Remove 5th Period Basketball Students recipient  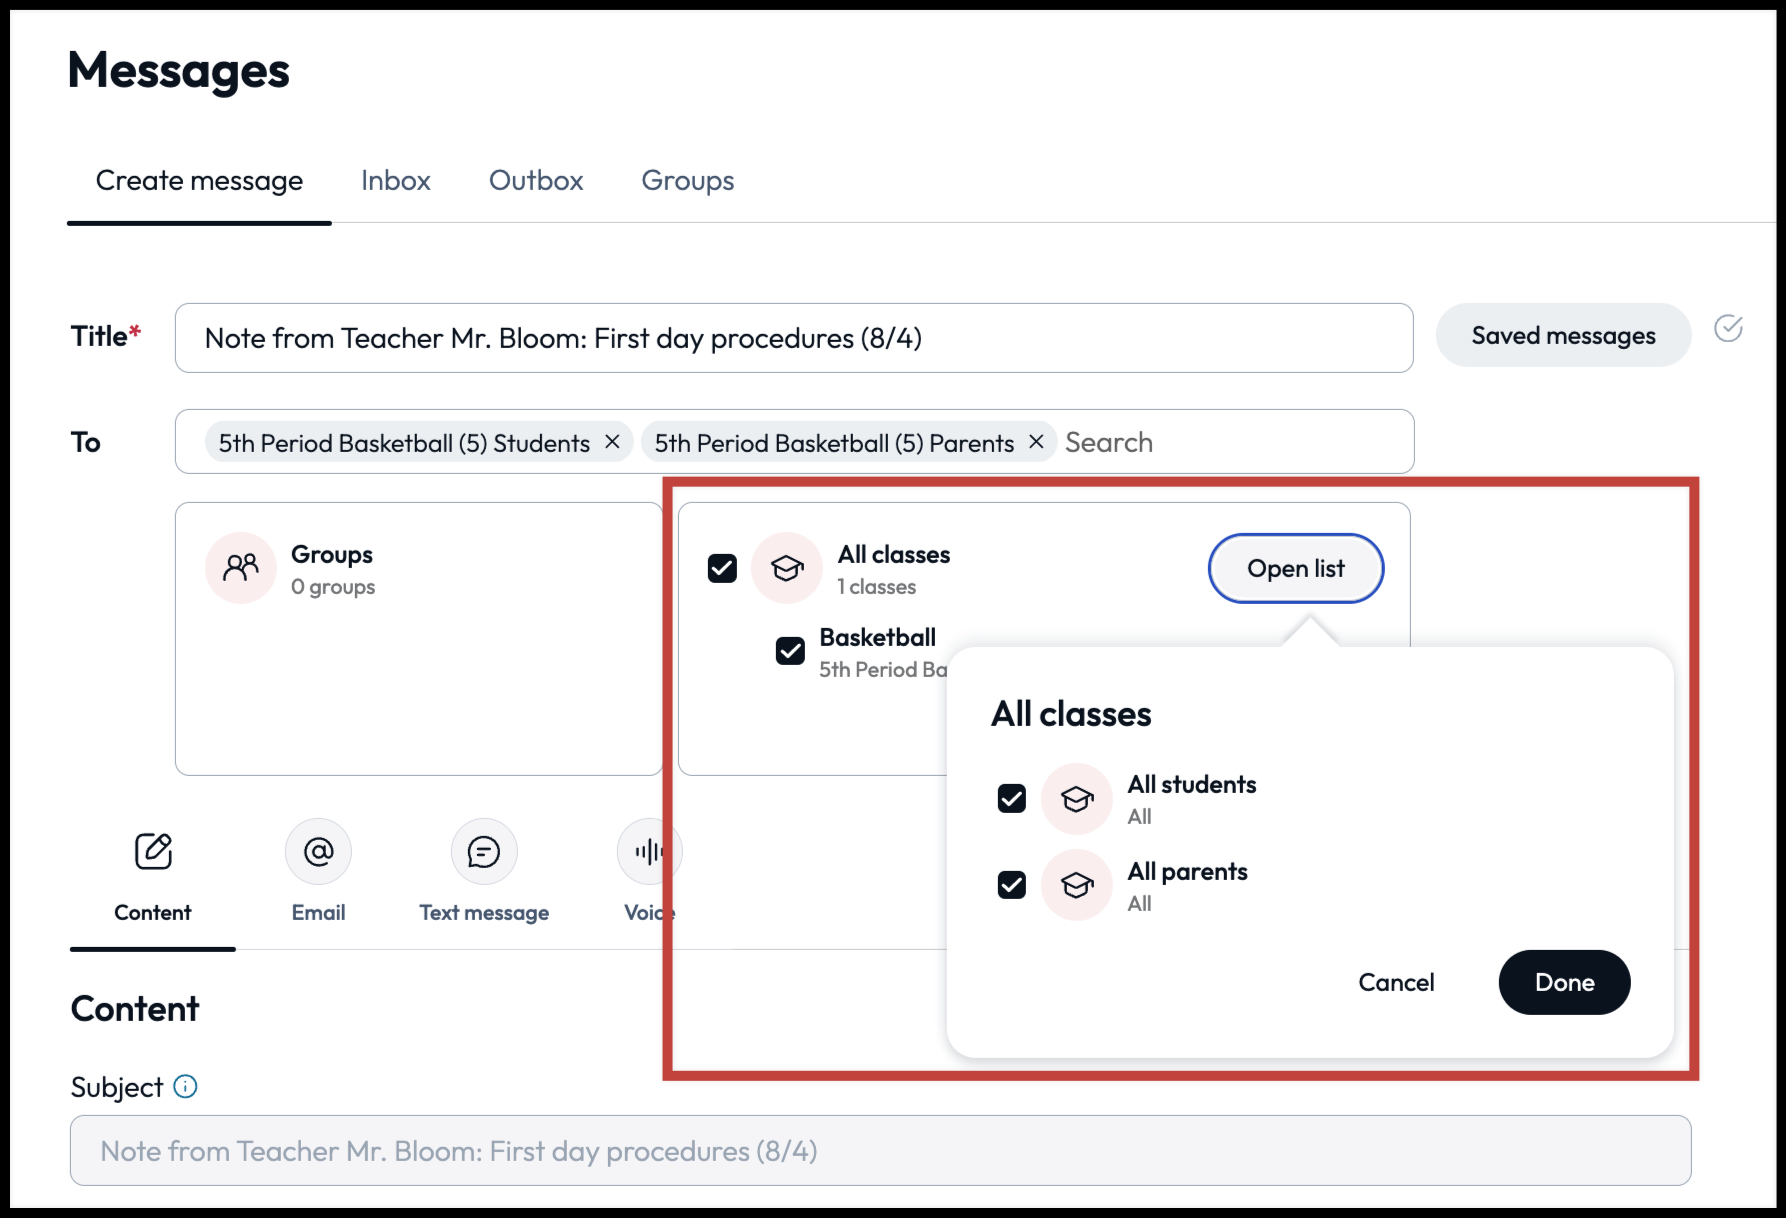coord(612,442)
